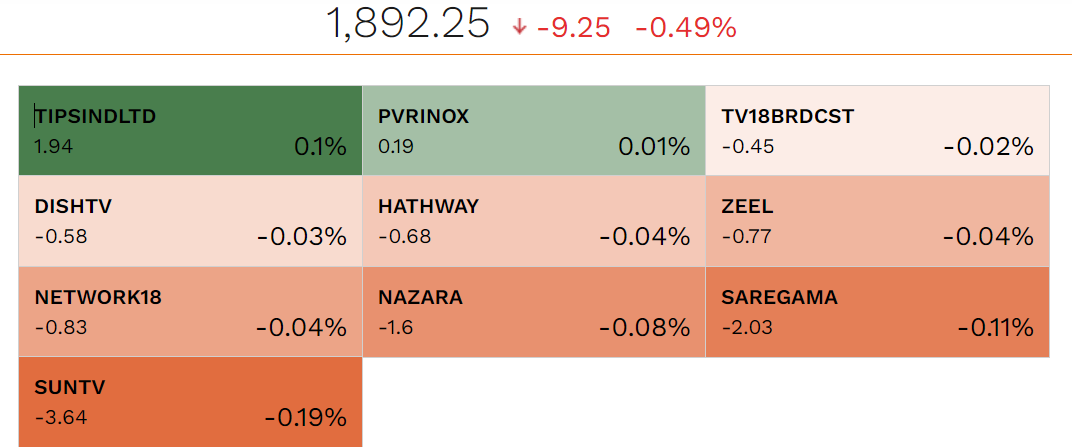Open the TV18BRDCST stock tile
The width and height of the screenshot is (1072, 447).
click(877, 131)
